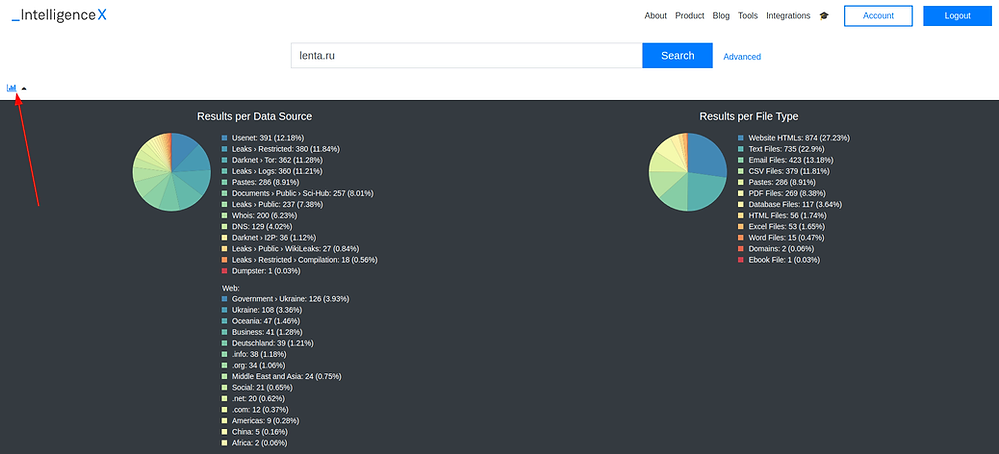The height and width of the screenshot is (454, 999).
Task: Open the Advanced search link
Action: click(742, 57)
